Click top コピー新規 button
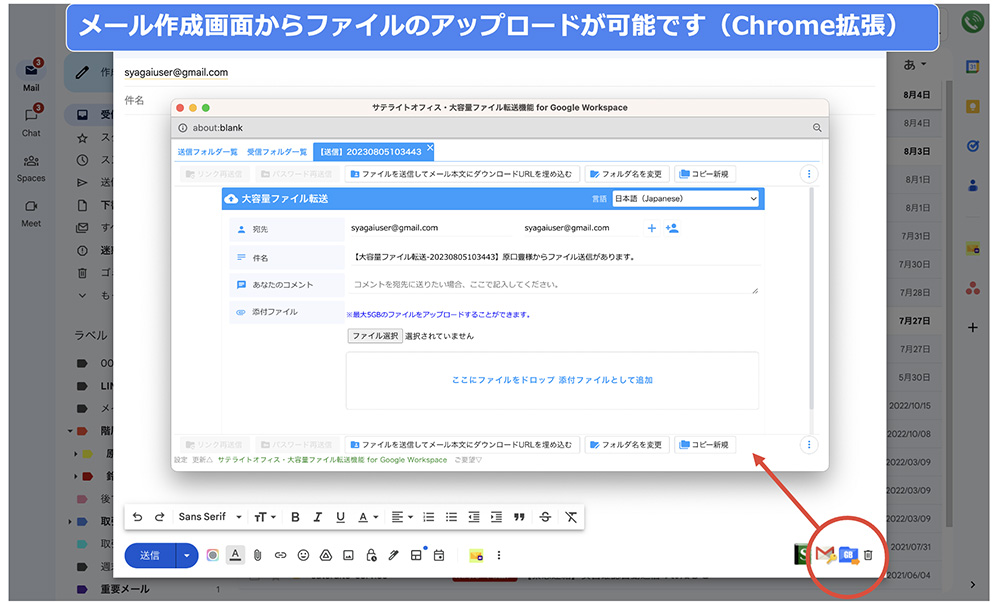This screenshot has height=602, width=1000. click(705, 174)
